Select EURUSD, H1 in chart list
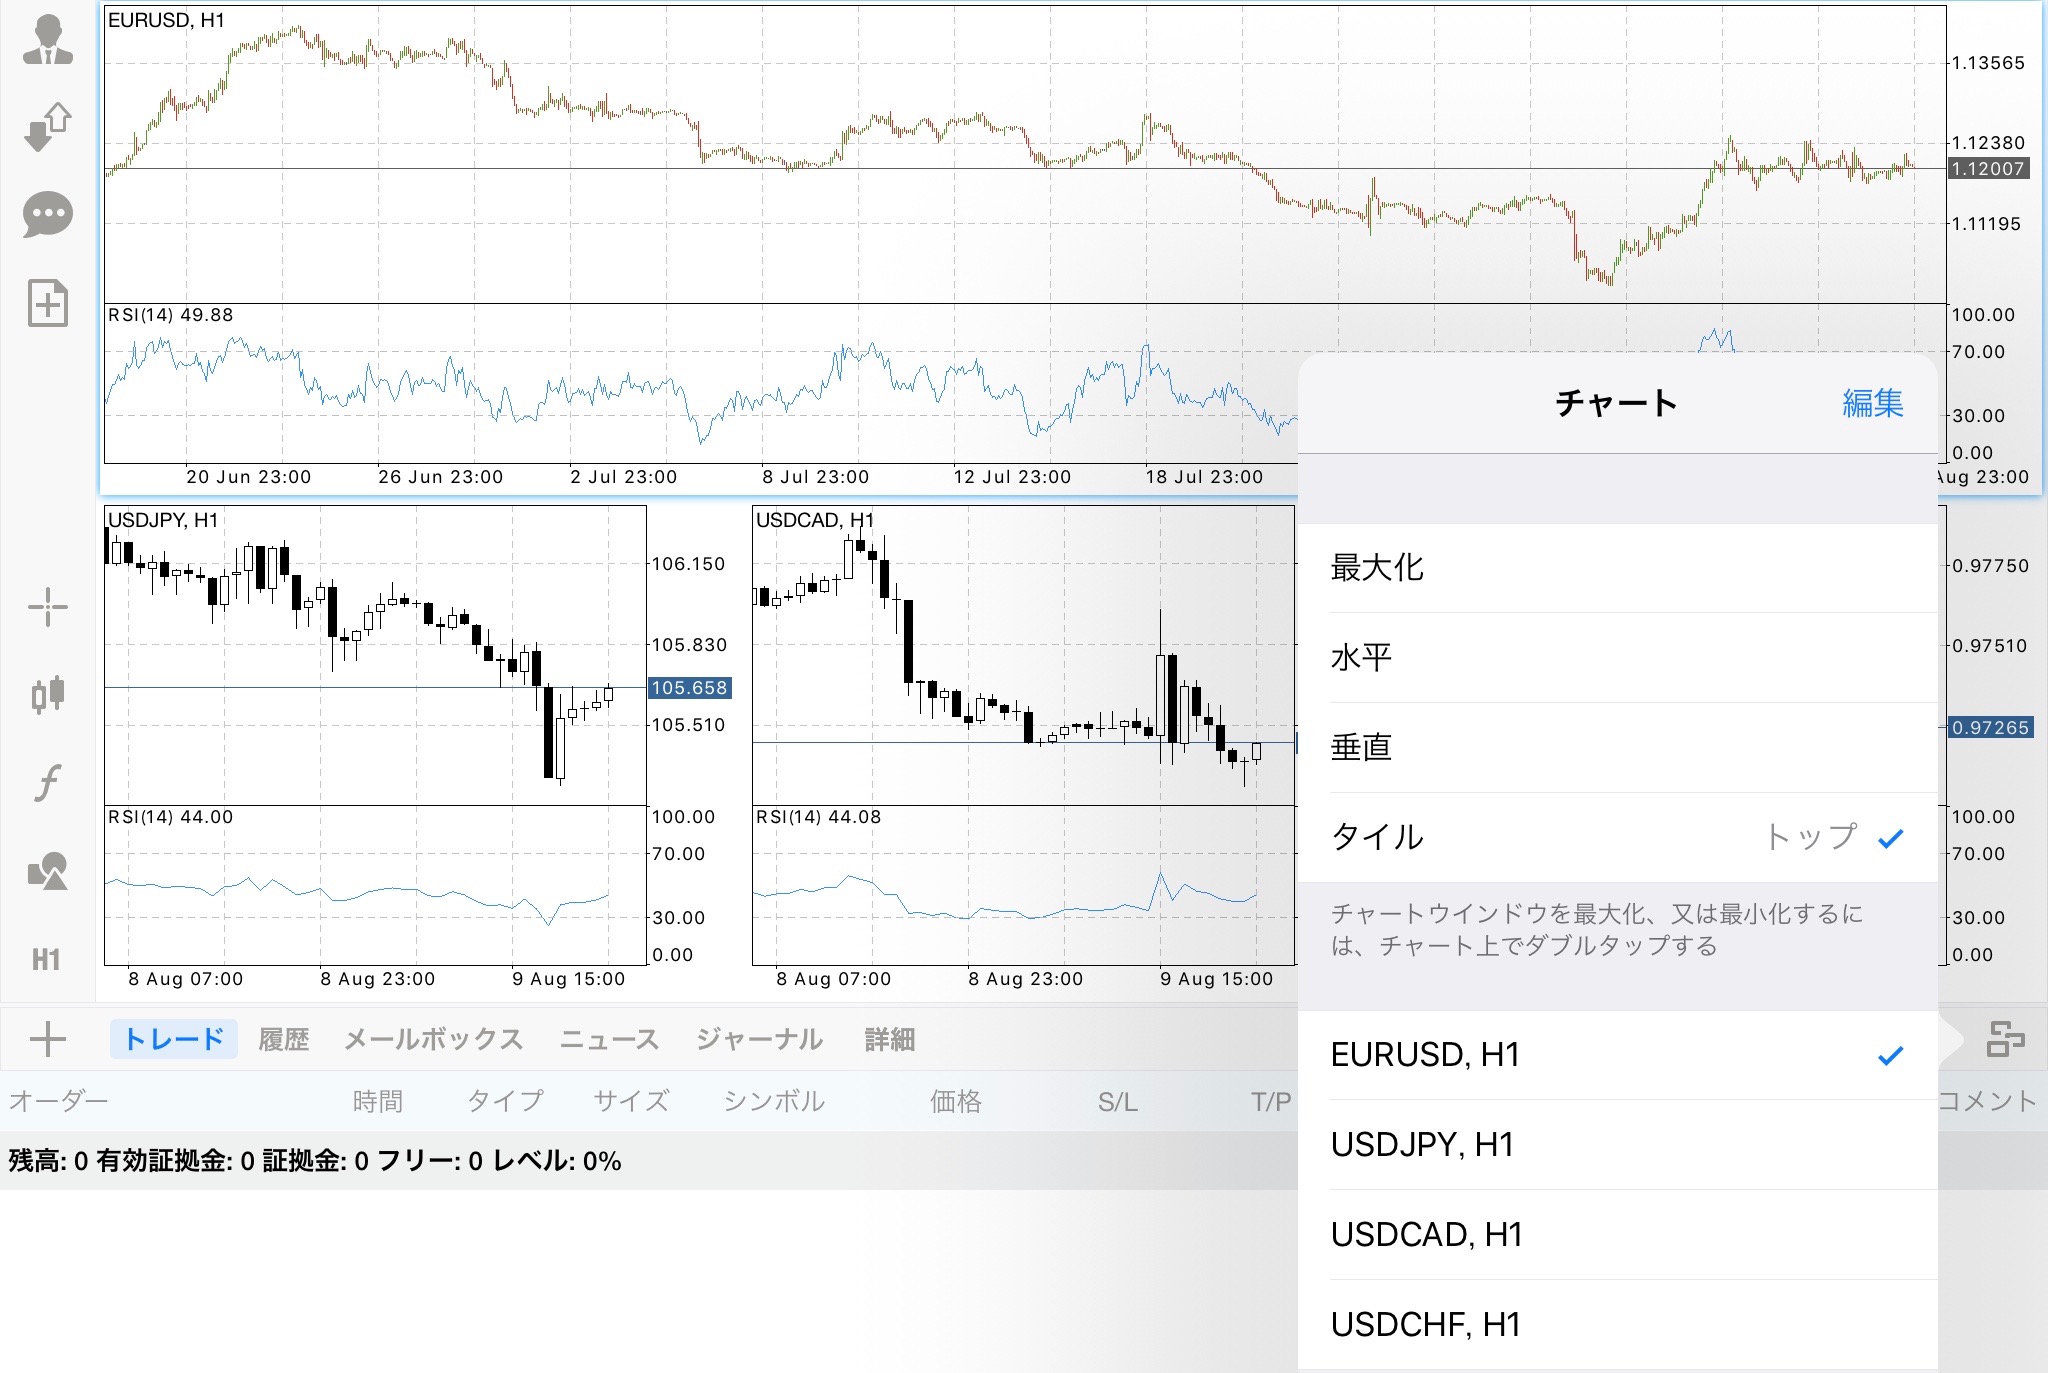Image resolution: width=2048 pixels, height=1373 pixels. tap(1618, 1055)
